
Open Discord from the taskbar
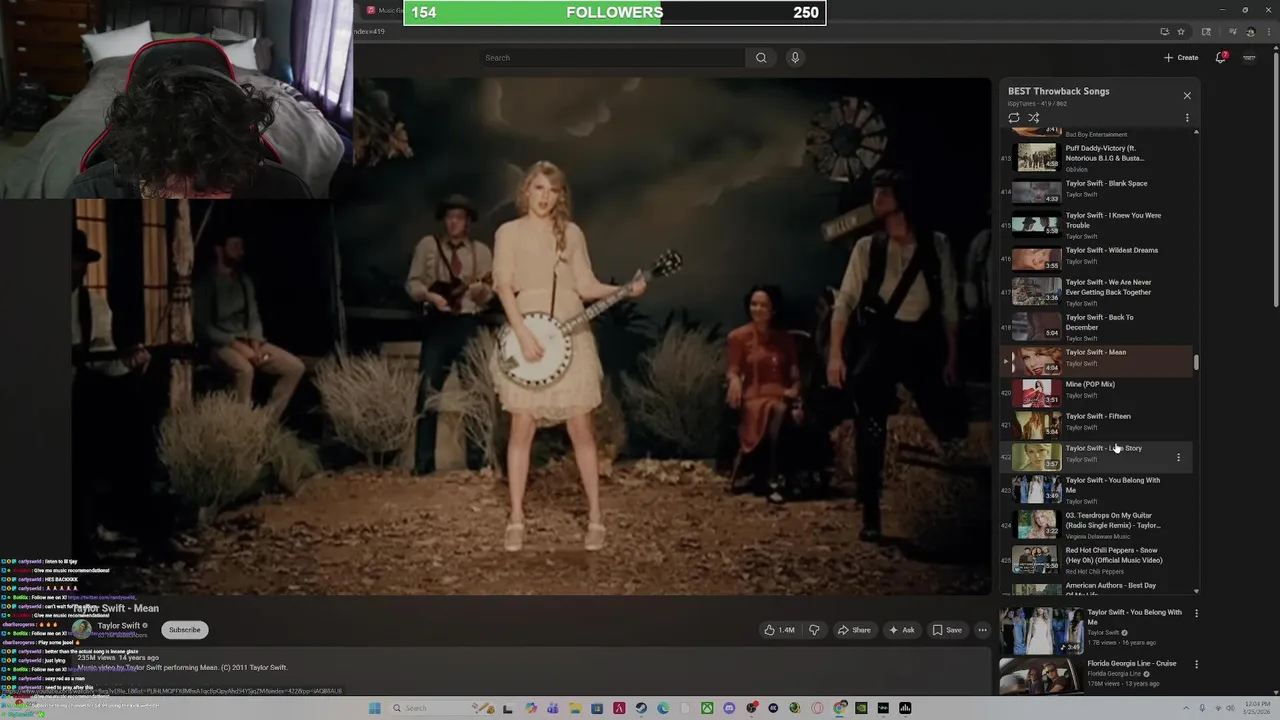(729, 708)
